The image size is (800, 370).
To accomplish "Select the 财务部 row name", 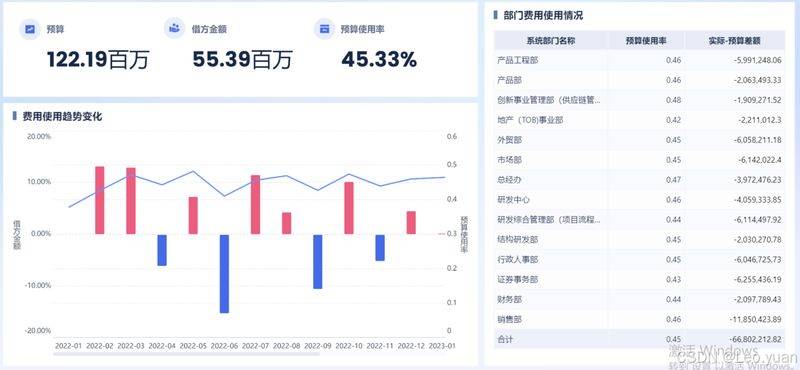I will pos(509,300).
